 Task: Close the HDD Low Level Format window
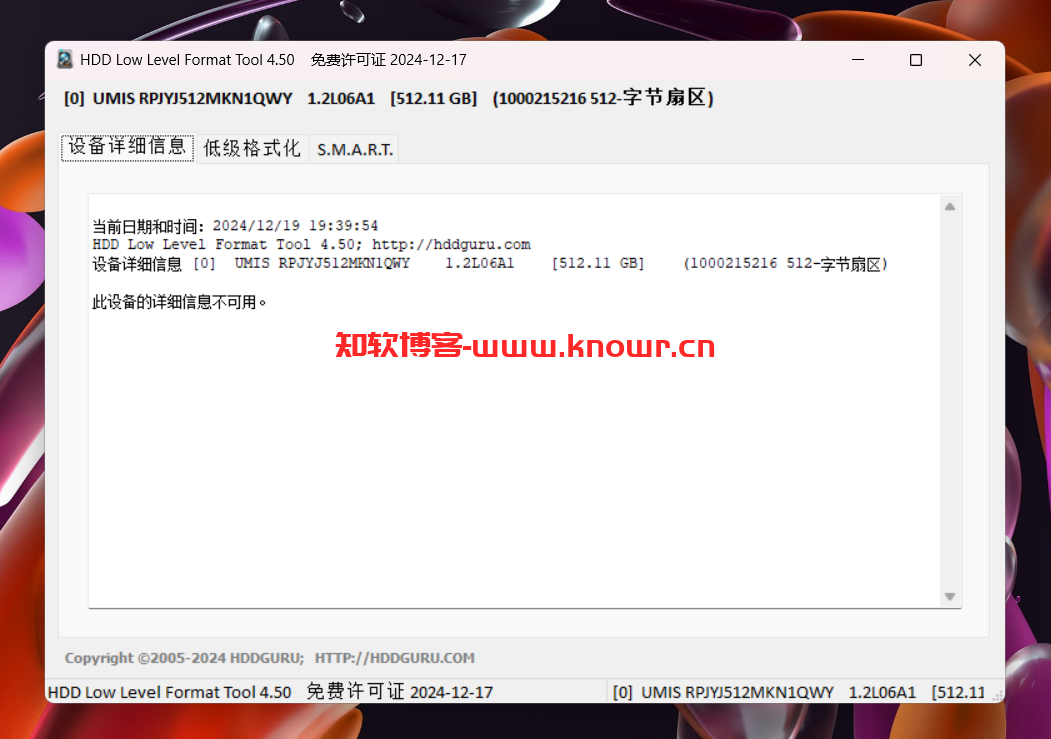click(x=975, y=60)
